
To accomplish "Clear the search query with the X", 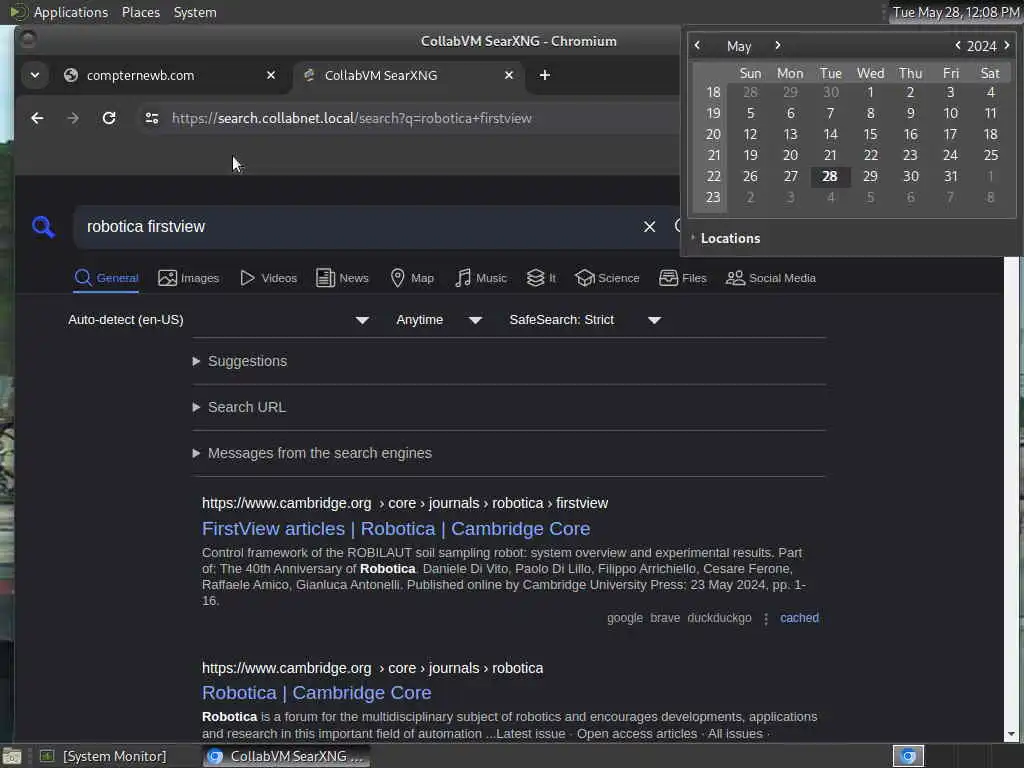I will click(x=649, y=227).
